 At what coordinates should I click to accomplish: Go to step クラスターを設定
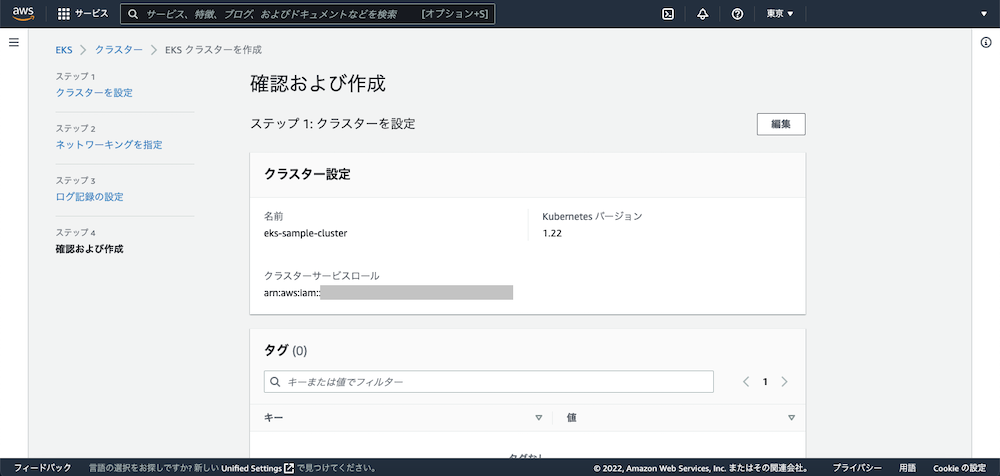tap(94, 93)
